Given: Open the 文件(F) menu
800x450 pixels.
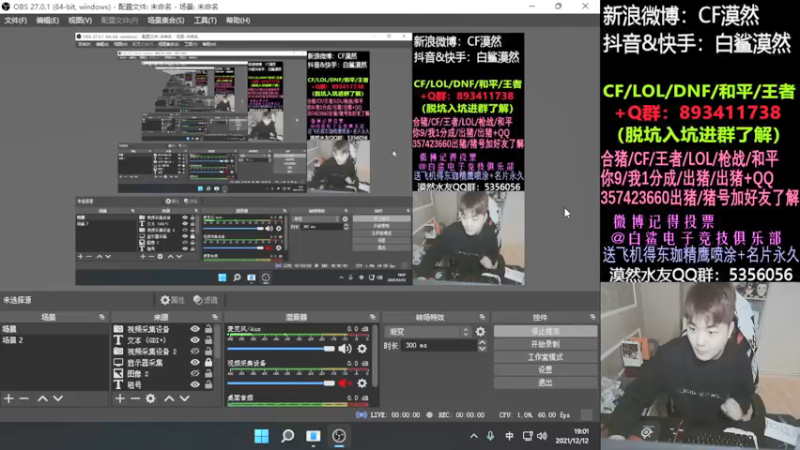Looking at the screenshot, I should tap(15, 20).
